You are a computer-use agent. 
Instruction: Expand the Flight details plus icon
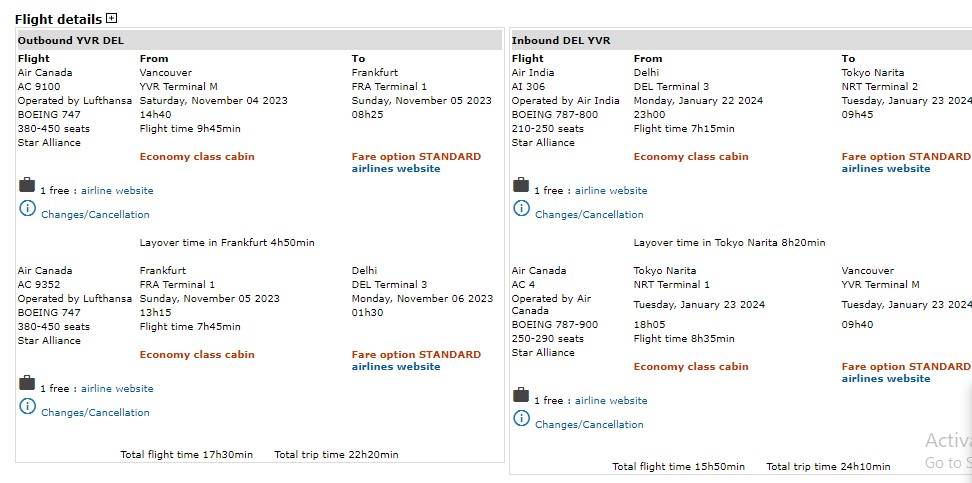[x=111, y=18]
